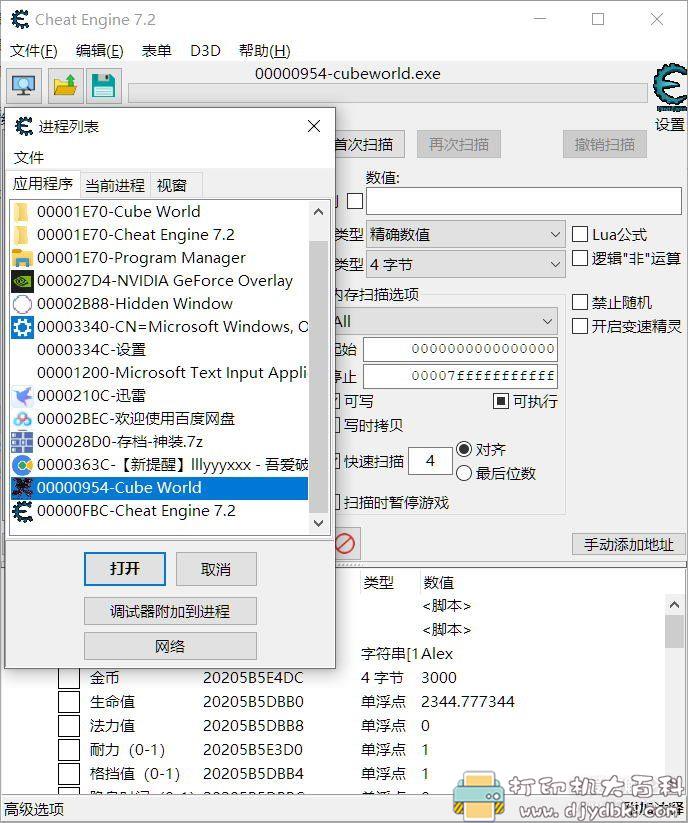Click the Hidden Window circle icon

(x=22, y=304)
